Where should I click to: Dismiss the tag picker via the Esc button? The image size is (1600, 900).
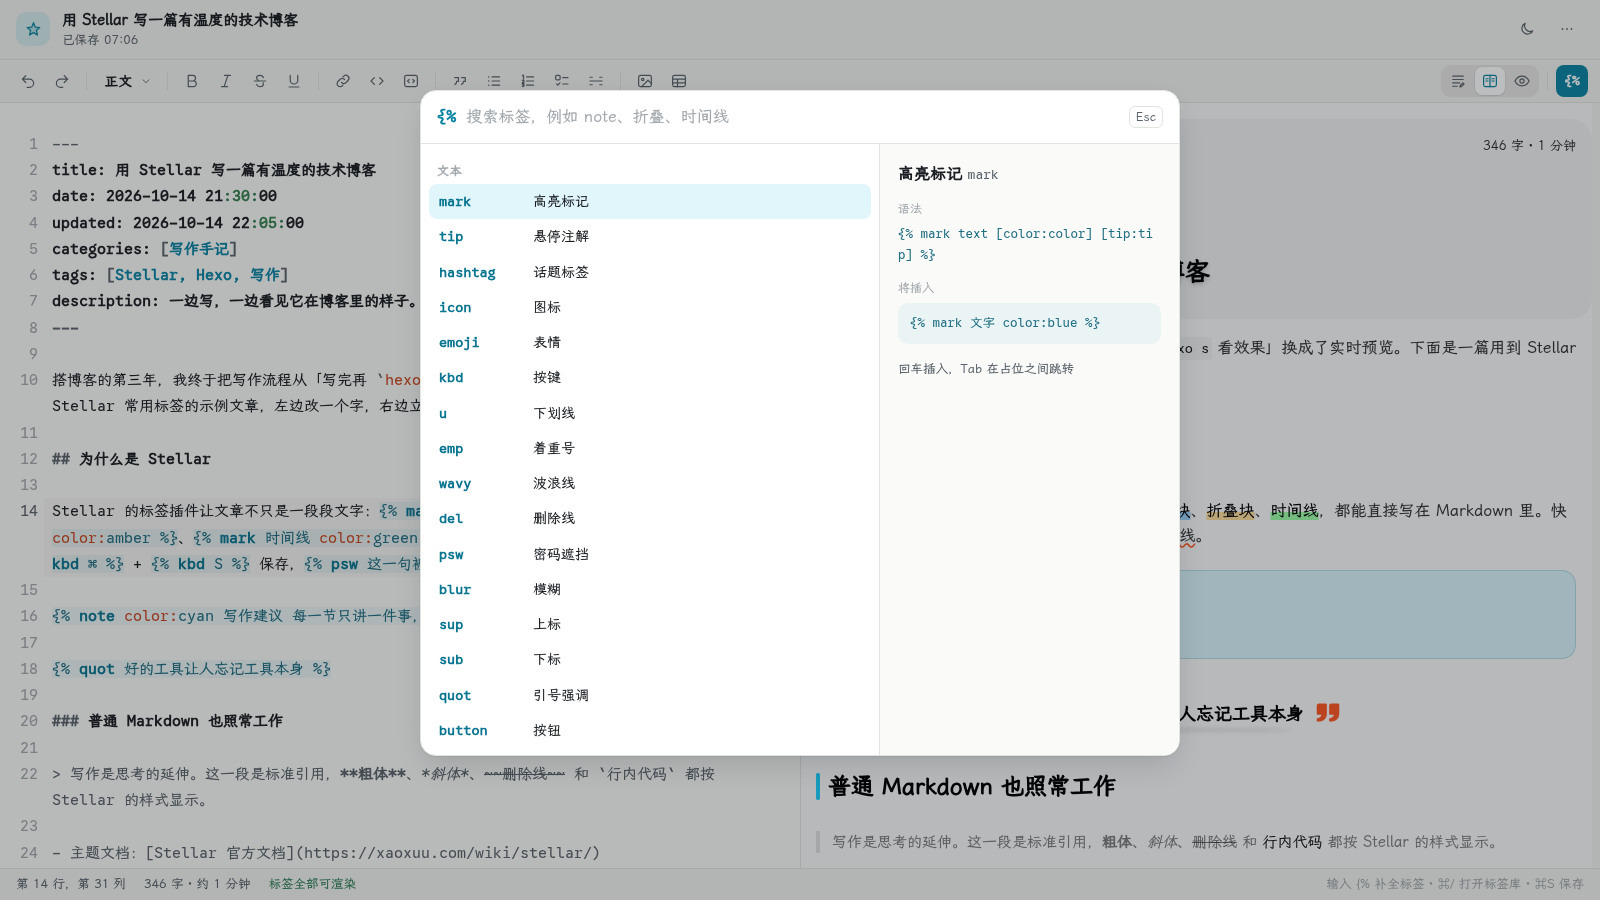(x=1146, y=117)
